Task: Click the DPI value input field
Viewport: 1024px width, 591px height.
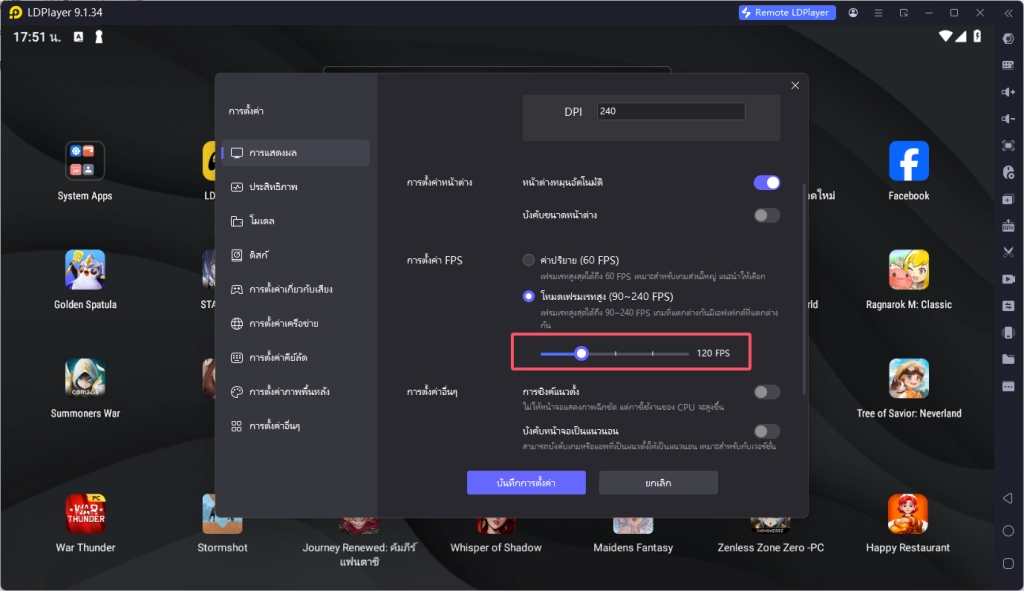Action: [670, 110]
